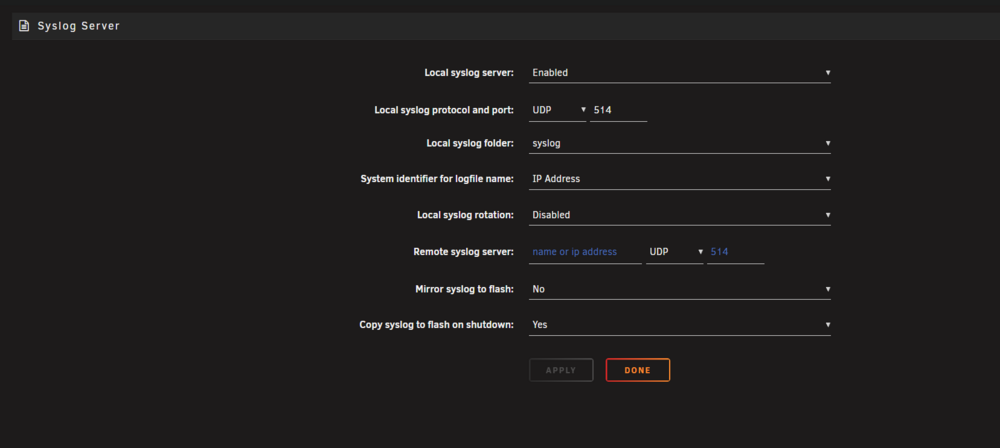Click the Syslog Server document icon

pyautogui.click(x=24, y=26)
